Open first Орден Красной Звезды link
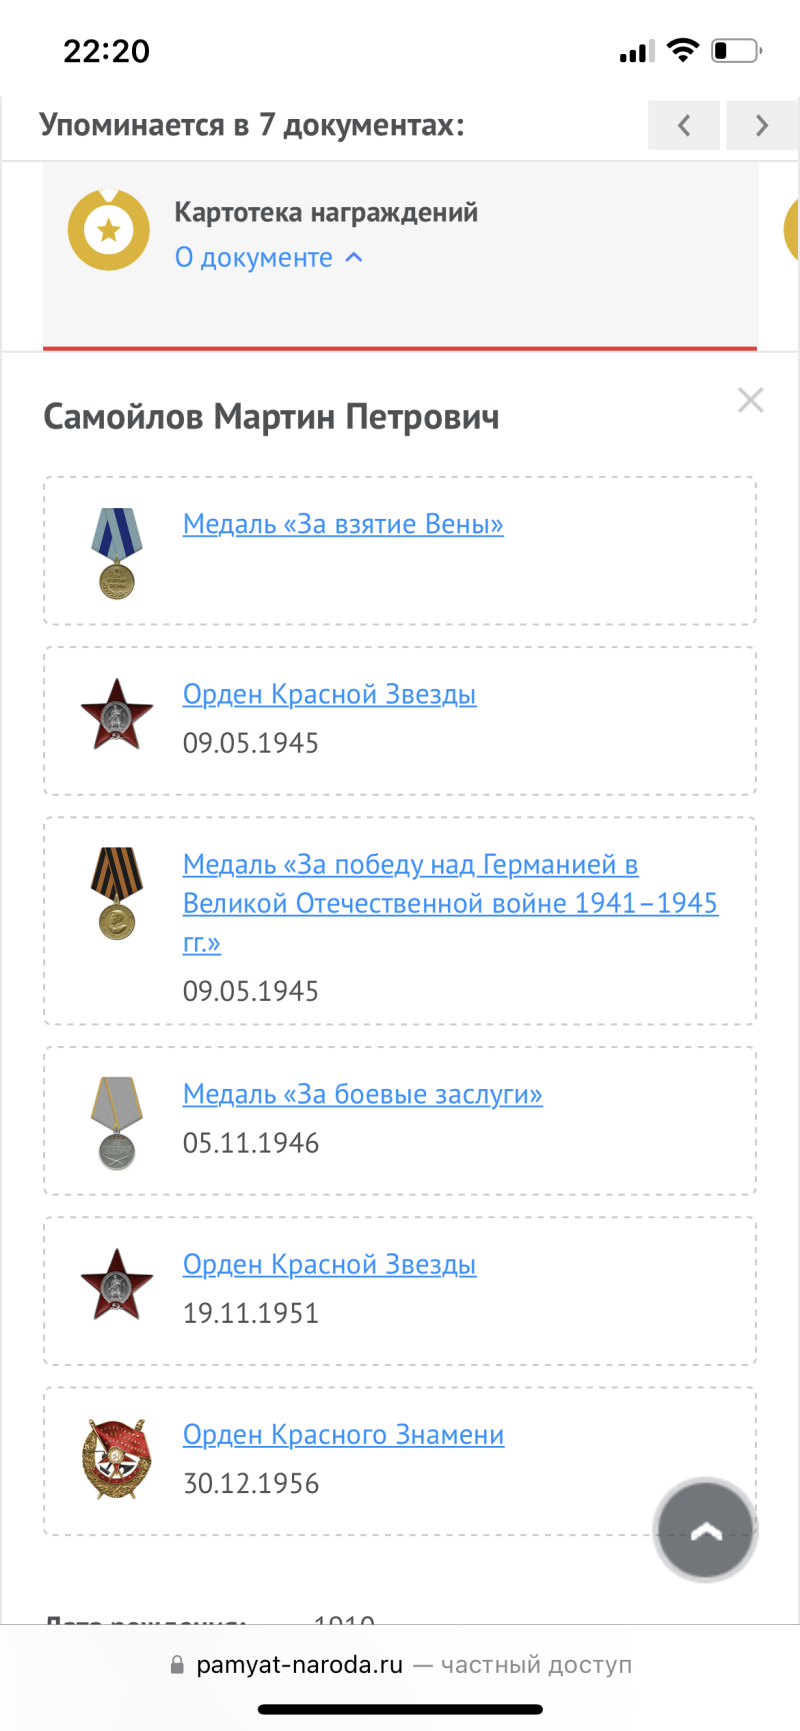The image size is (800, 1731). point(329,694)
